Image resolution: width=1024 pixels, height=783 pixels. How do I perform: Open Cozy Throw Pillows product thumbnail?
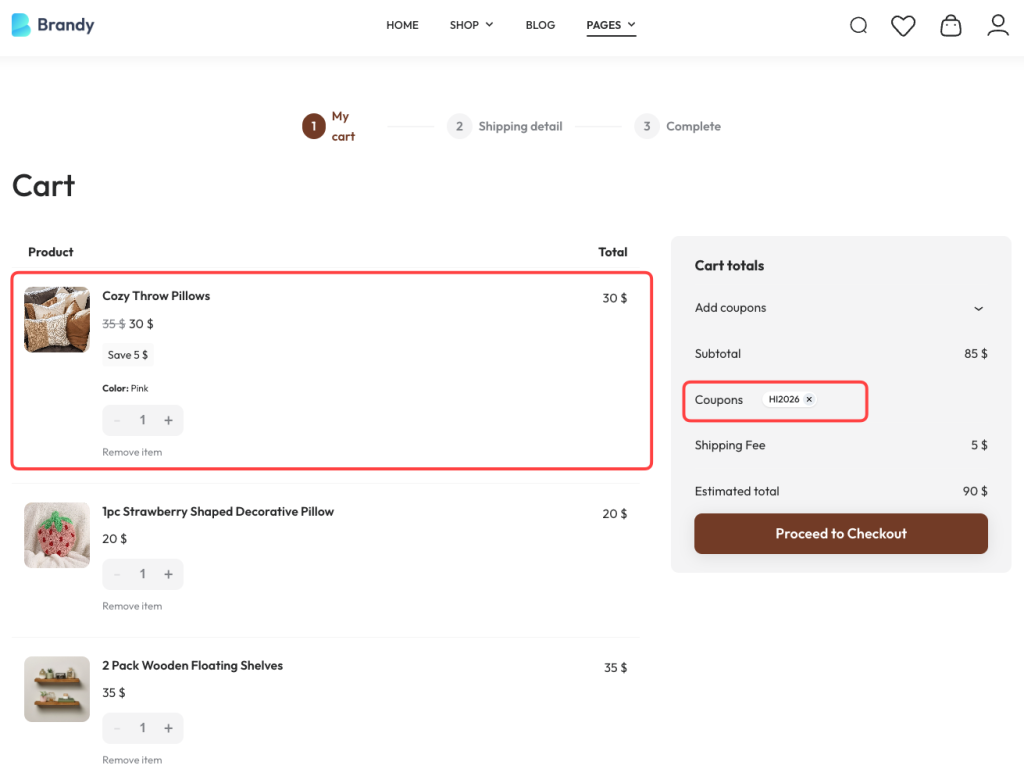click(57, 320)
